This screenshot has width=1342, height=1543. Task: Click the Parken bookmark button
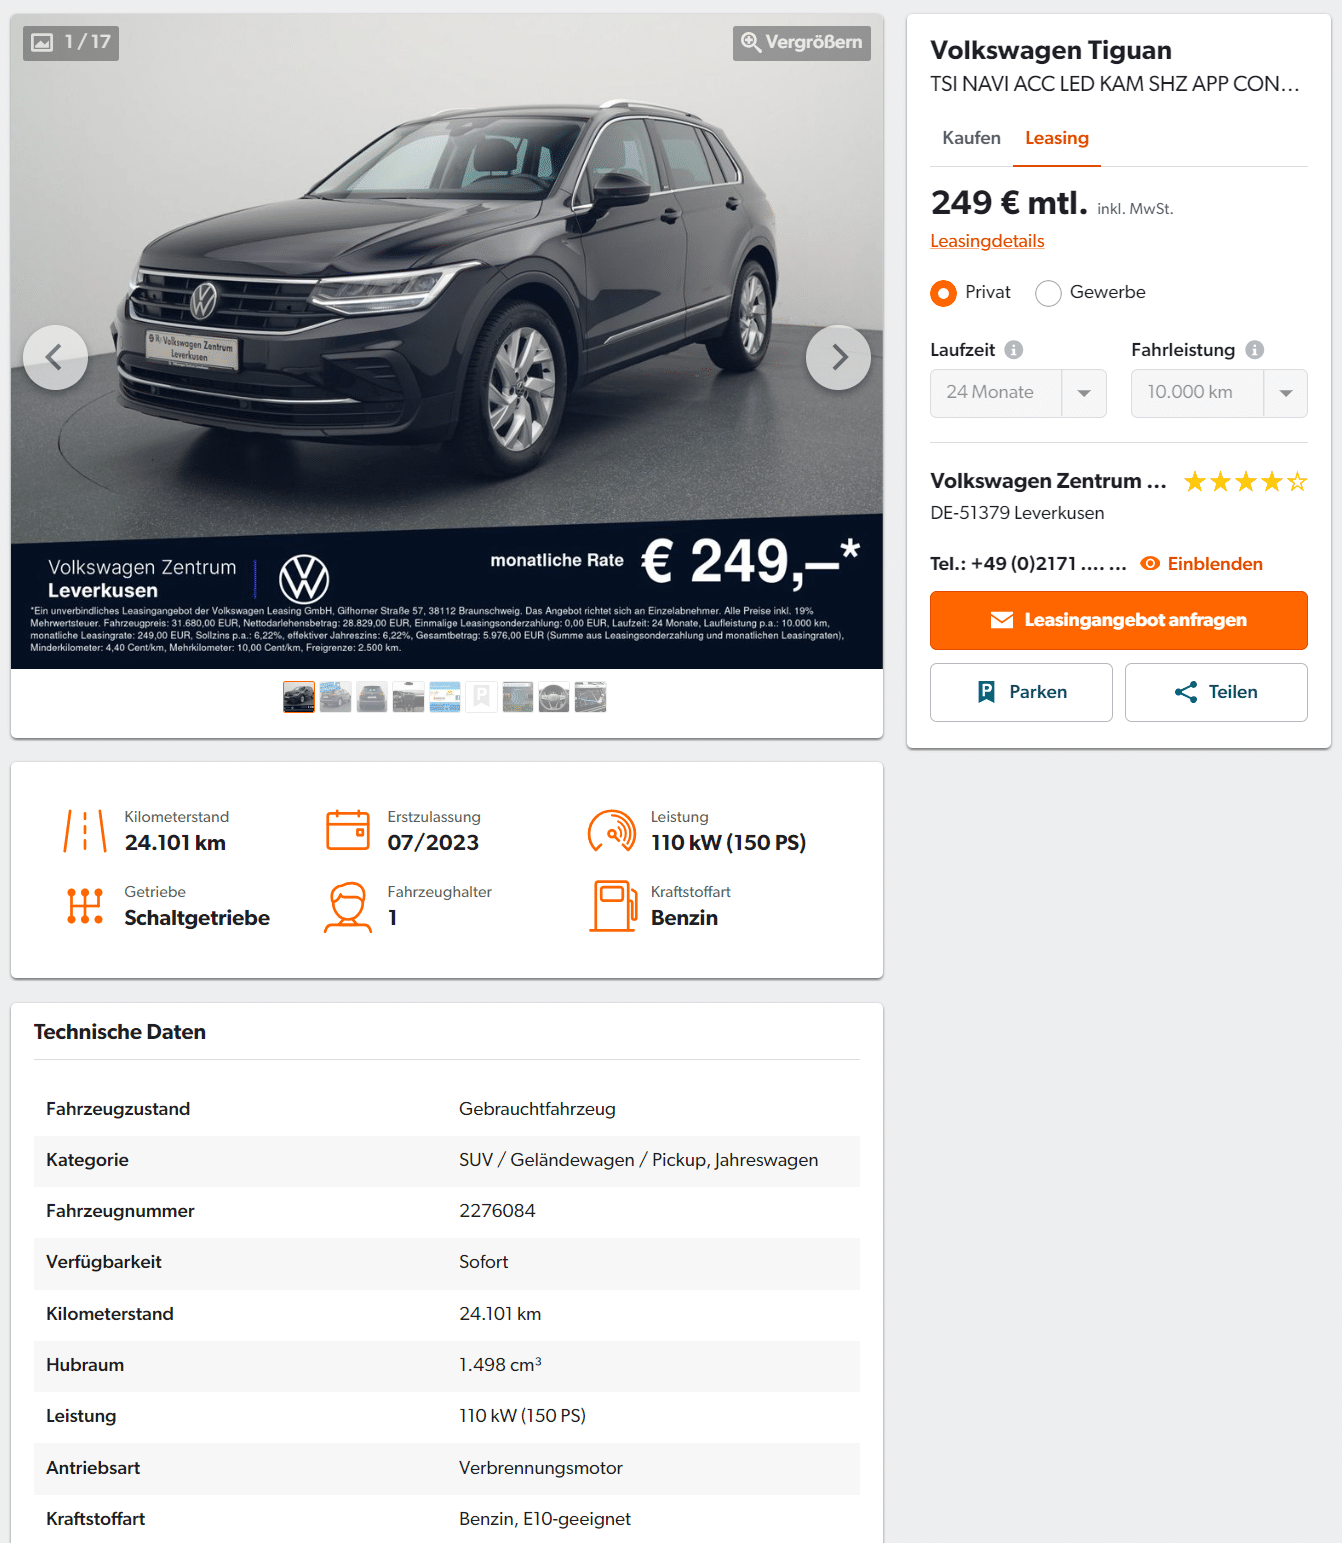click(1021, 692)
